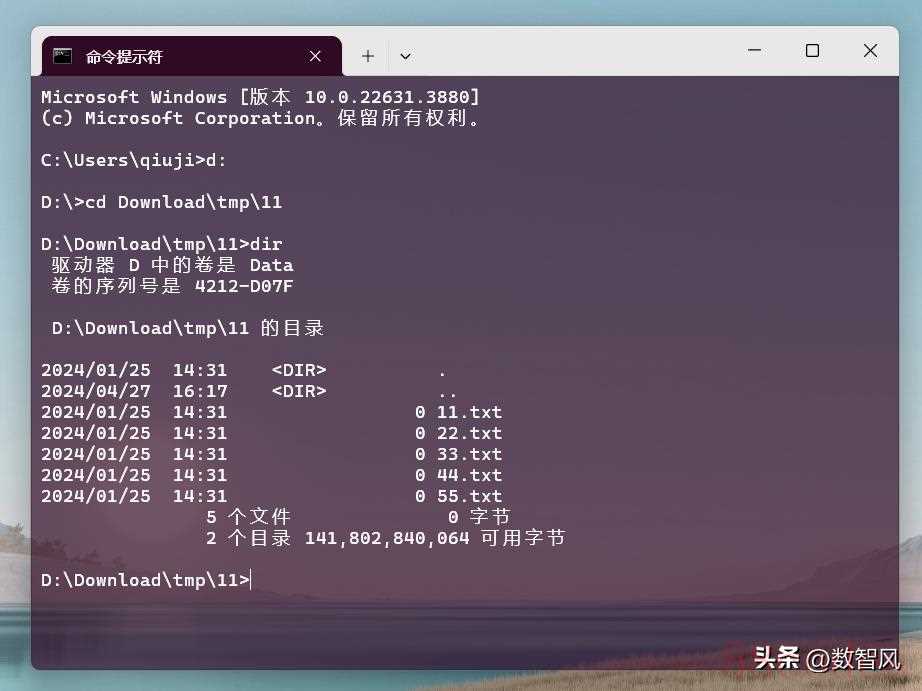Click the file name 55.txt
Image resolution: width=922 pixels, height=691 pixels.
tap(469, 496)
